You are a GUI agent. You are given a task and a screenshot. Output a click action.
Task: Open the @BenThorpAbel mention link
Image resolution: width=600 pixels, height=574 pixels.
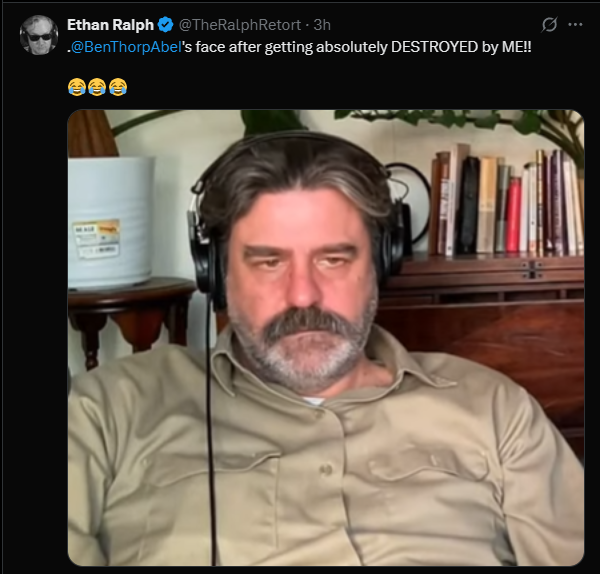coord(126,47)
